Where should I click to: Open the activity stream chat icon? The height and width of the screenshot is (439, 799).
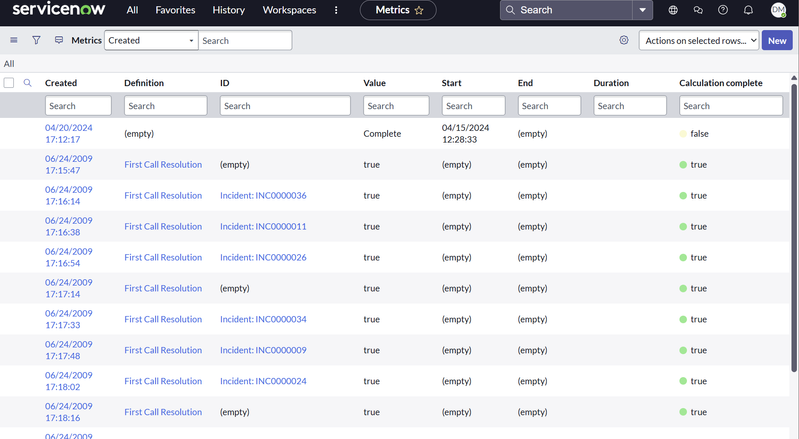pyautogui.click(x=59, y=40)
